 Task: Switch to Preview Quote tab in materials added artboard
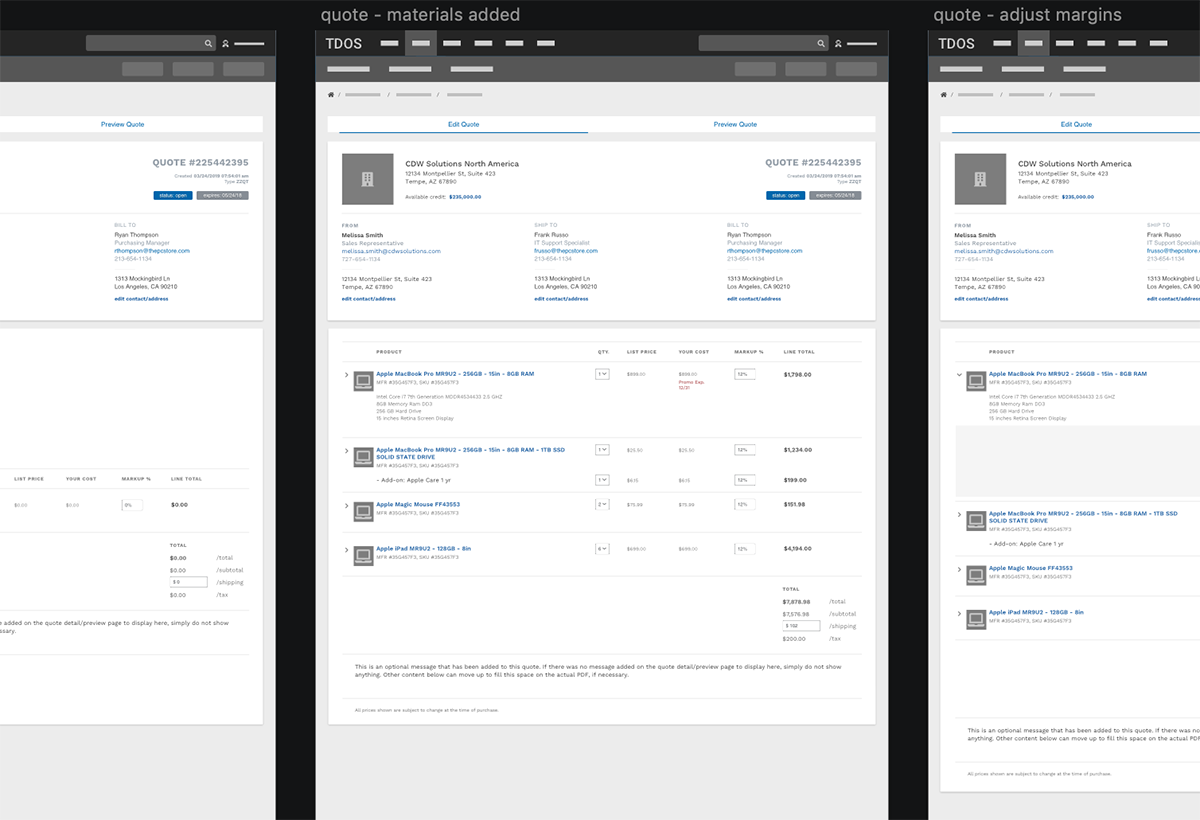point(735,124)
